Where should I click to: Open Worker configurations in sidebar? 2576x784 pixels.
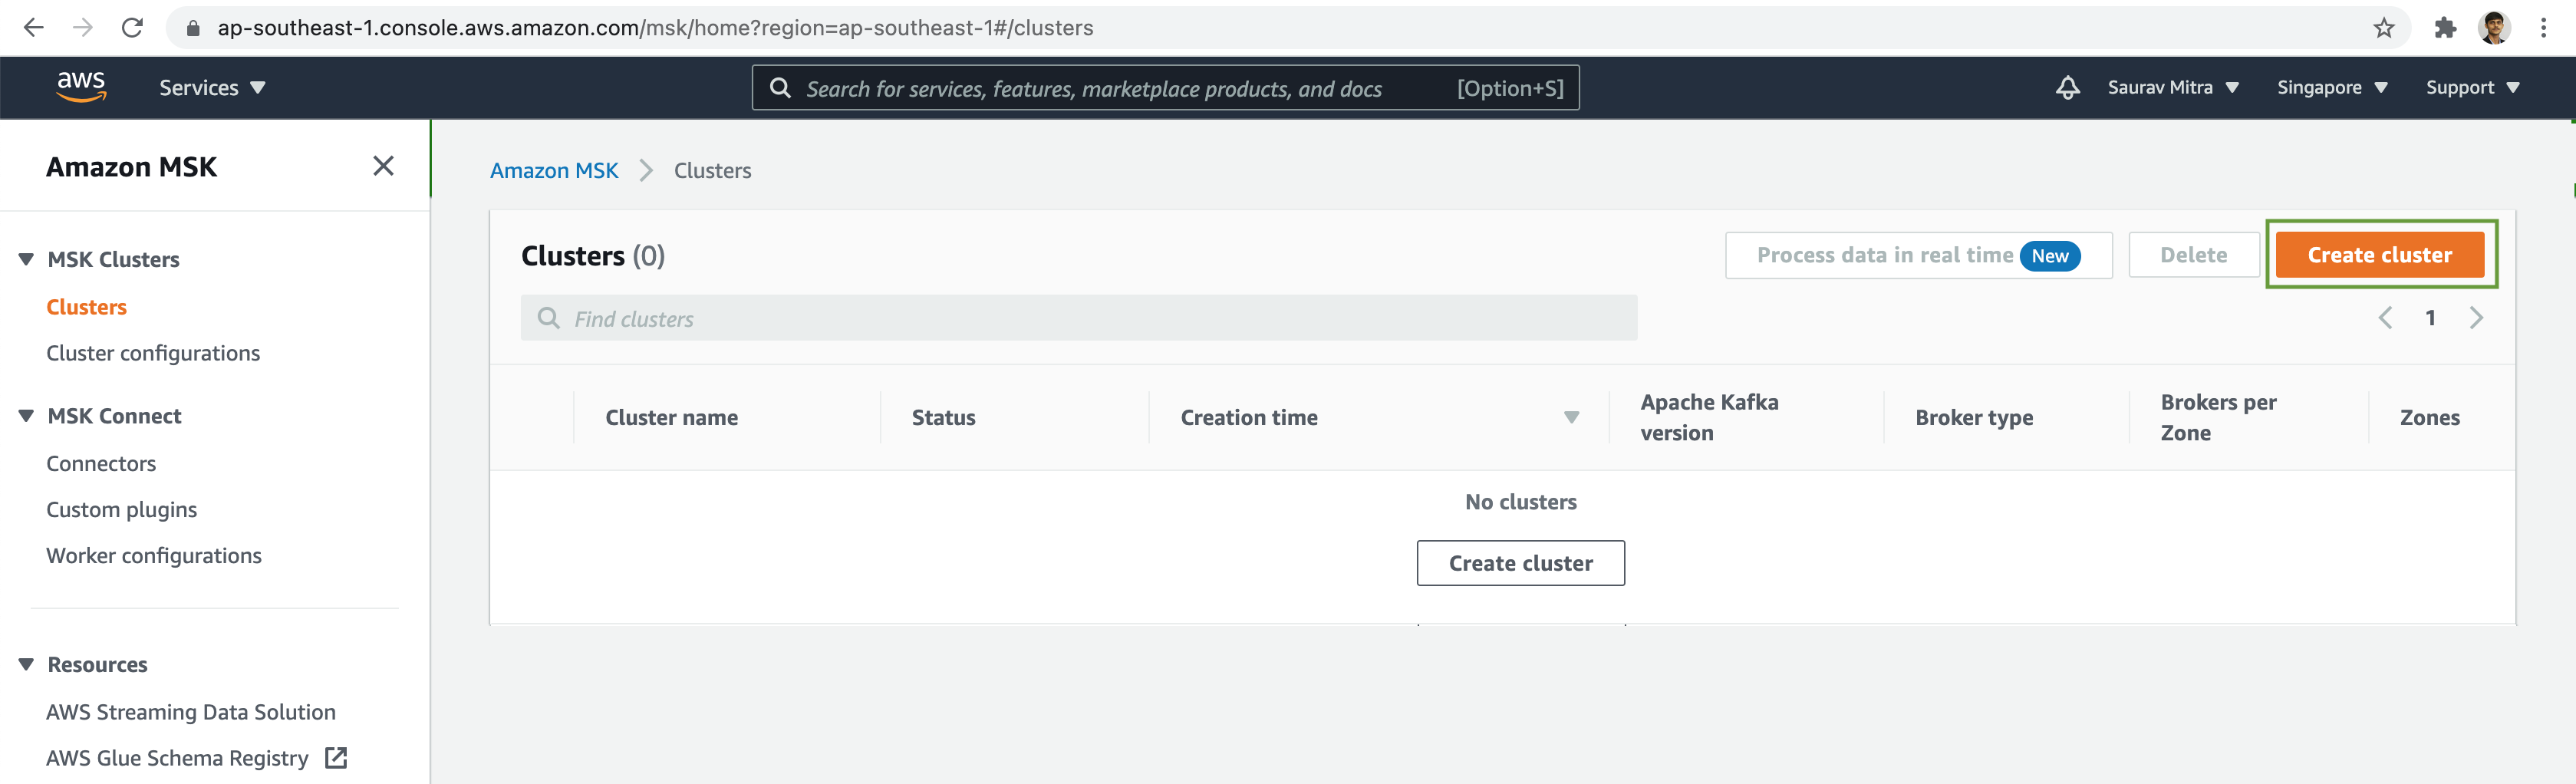point(154,555)
